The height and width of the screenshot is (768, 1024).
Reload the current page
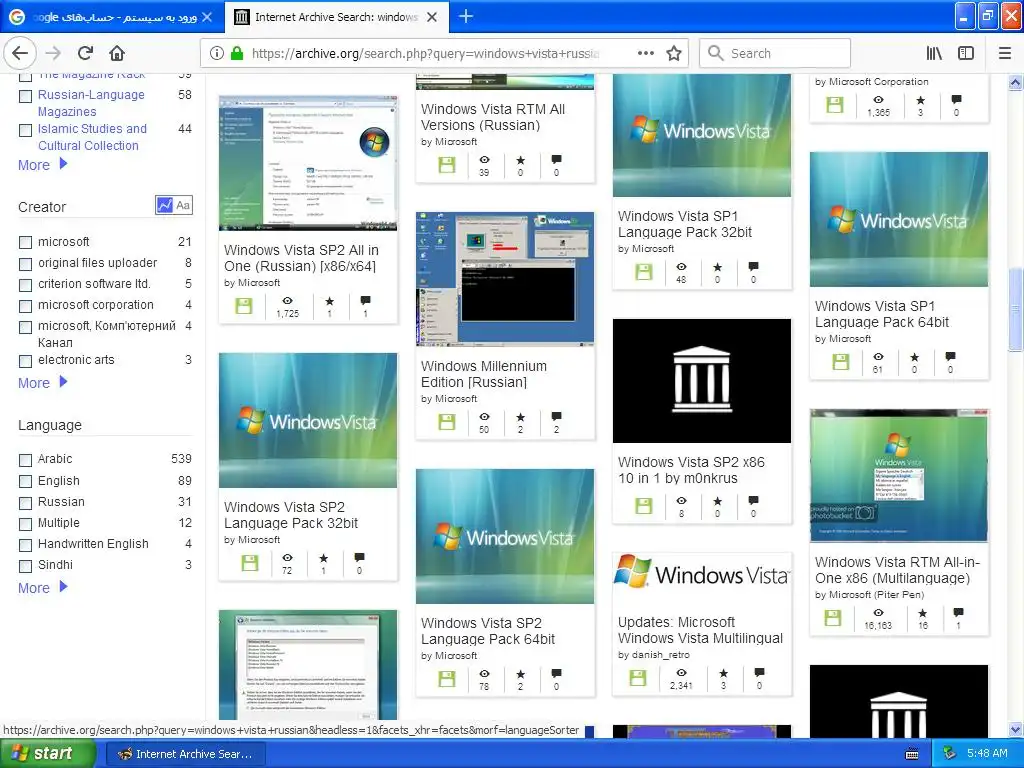click(x=86, y=53)
